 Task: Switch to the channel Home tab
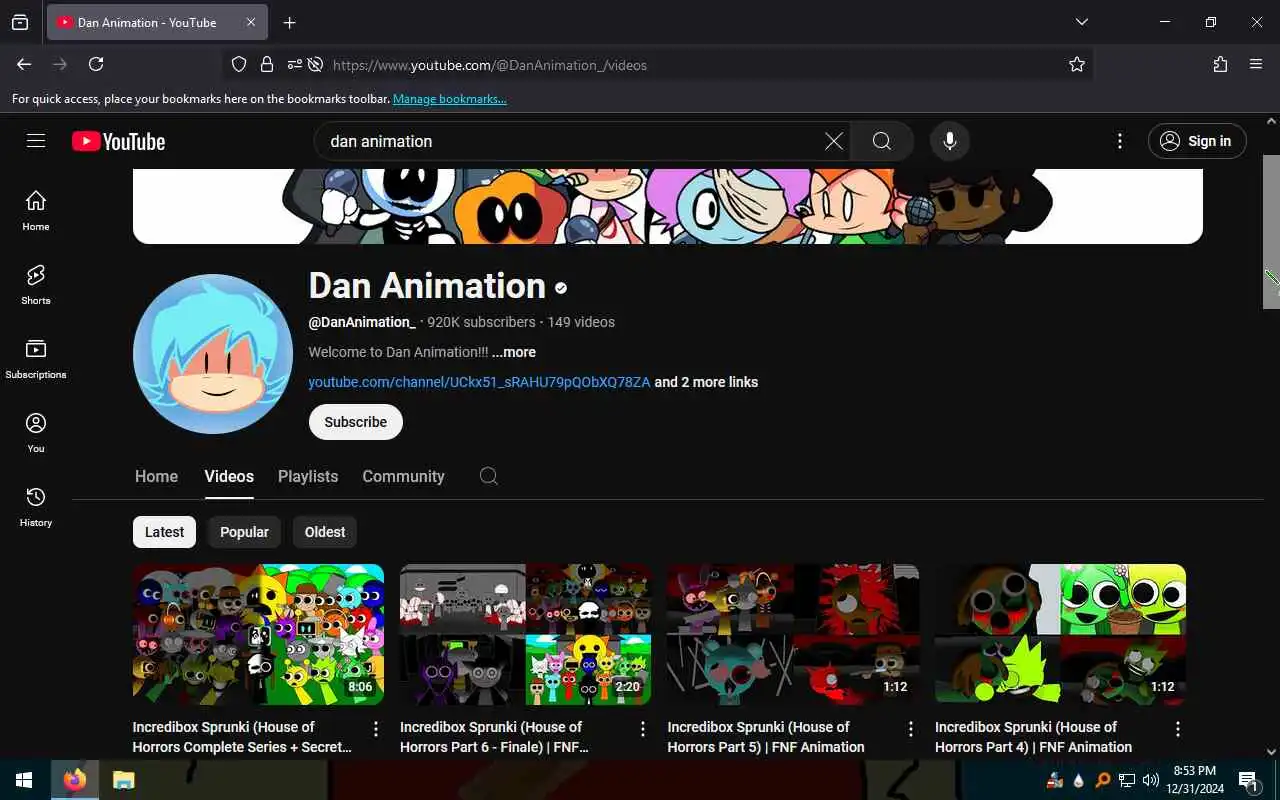tap(156, 476)
